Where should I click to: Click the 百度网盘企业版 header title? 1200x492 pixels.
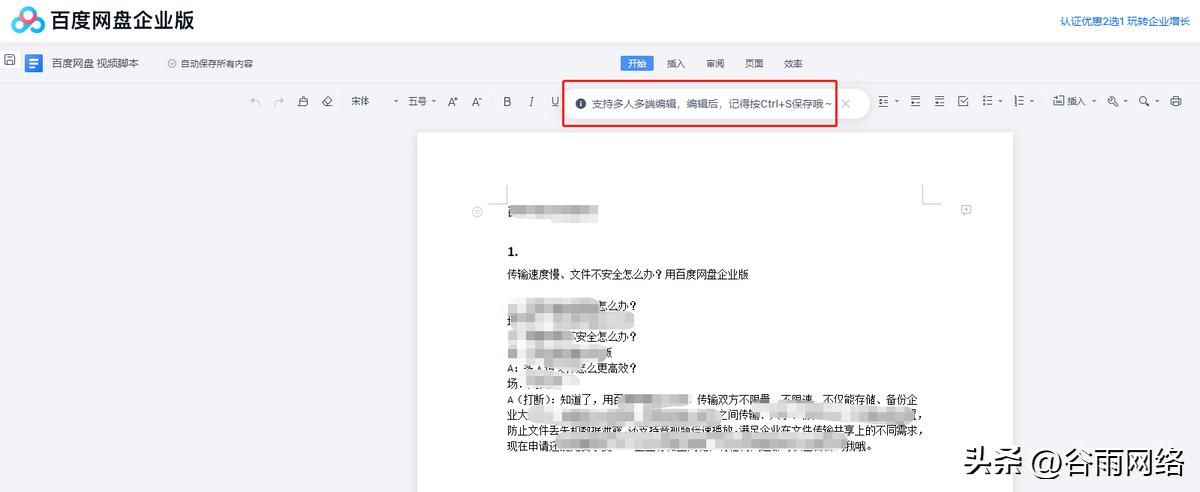(x=124, y=20)
